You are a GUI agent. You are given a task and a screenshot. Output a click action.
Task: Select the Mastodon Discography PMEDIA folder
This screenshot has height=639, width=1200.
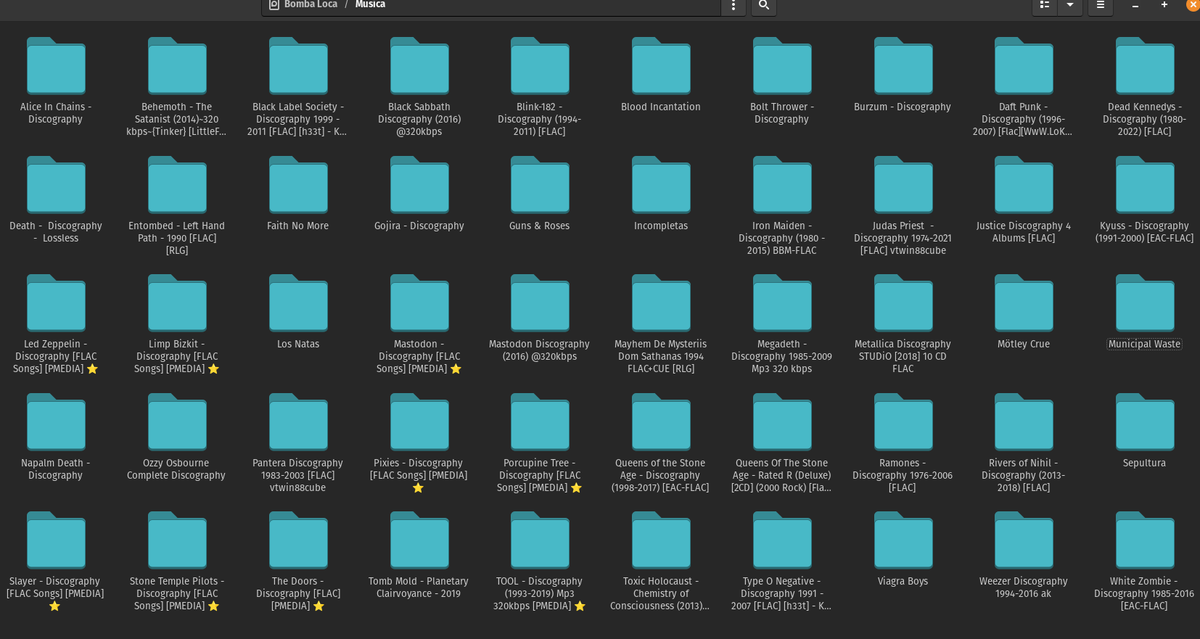pyautogui.click(x=419, y=303)
